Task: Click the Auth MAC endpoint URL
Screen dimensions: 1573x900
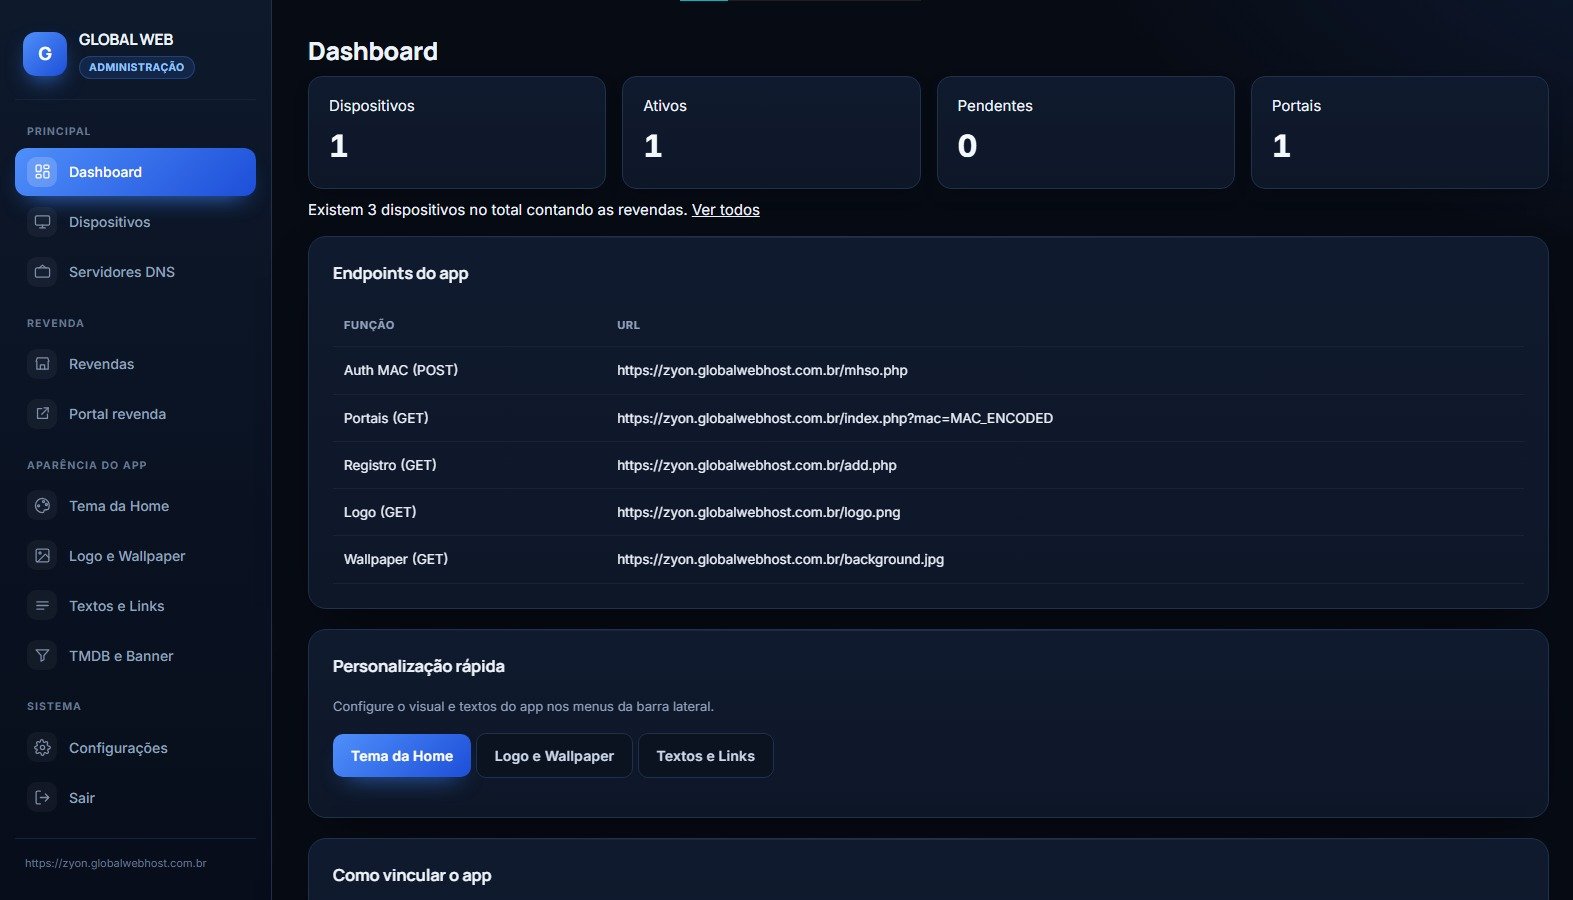Action: [x=762, y=370]
